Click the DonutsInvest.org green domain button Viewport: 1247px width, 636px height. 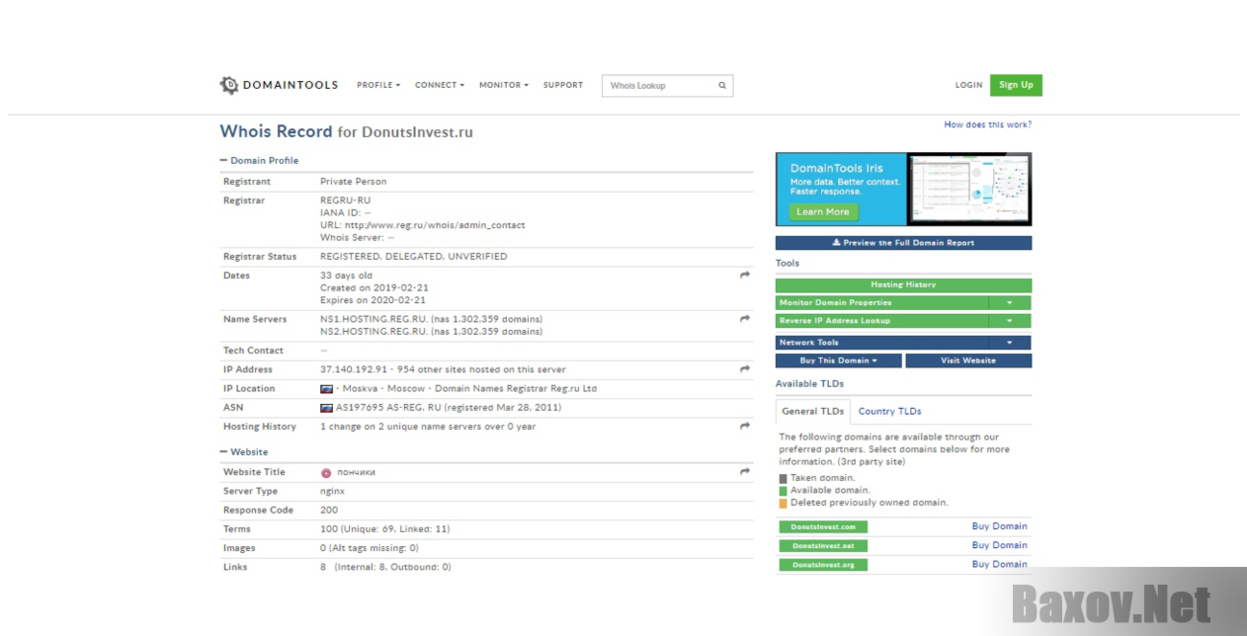tap(823, 565)
